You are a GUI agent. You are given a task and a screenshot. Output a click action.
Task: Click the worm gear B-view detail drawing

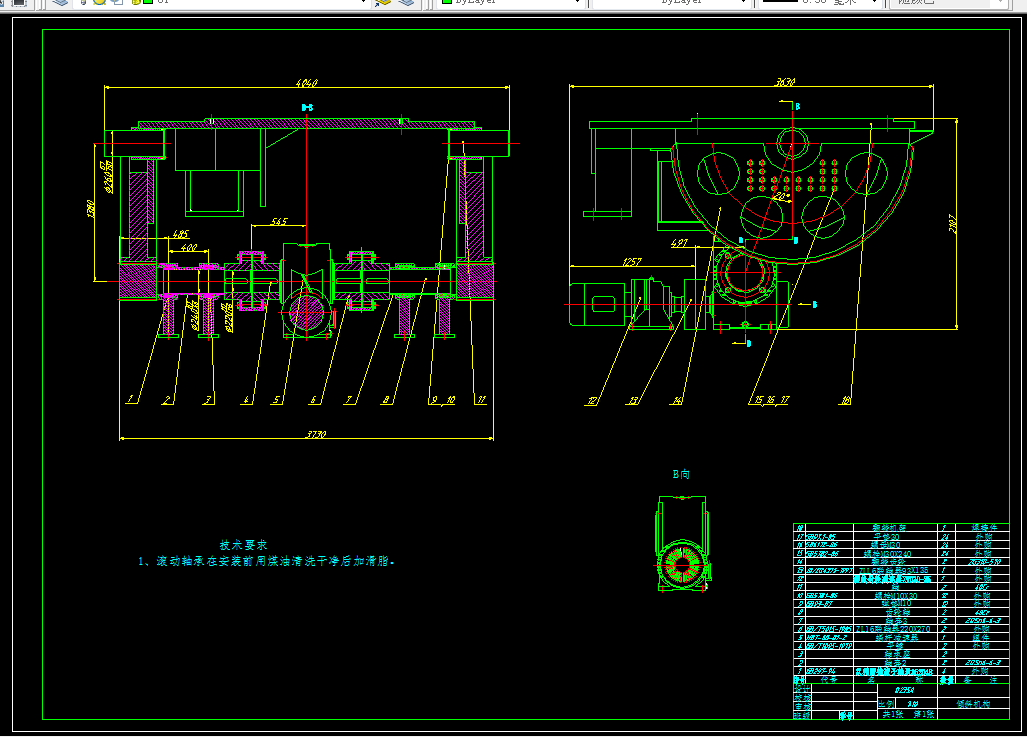click(683, 544)
